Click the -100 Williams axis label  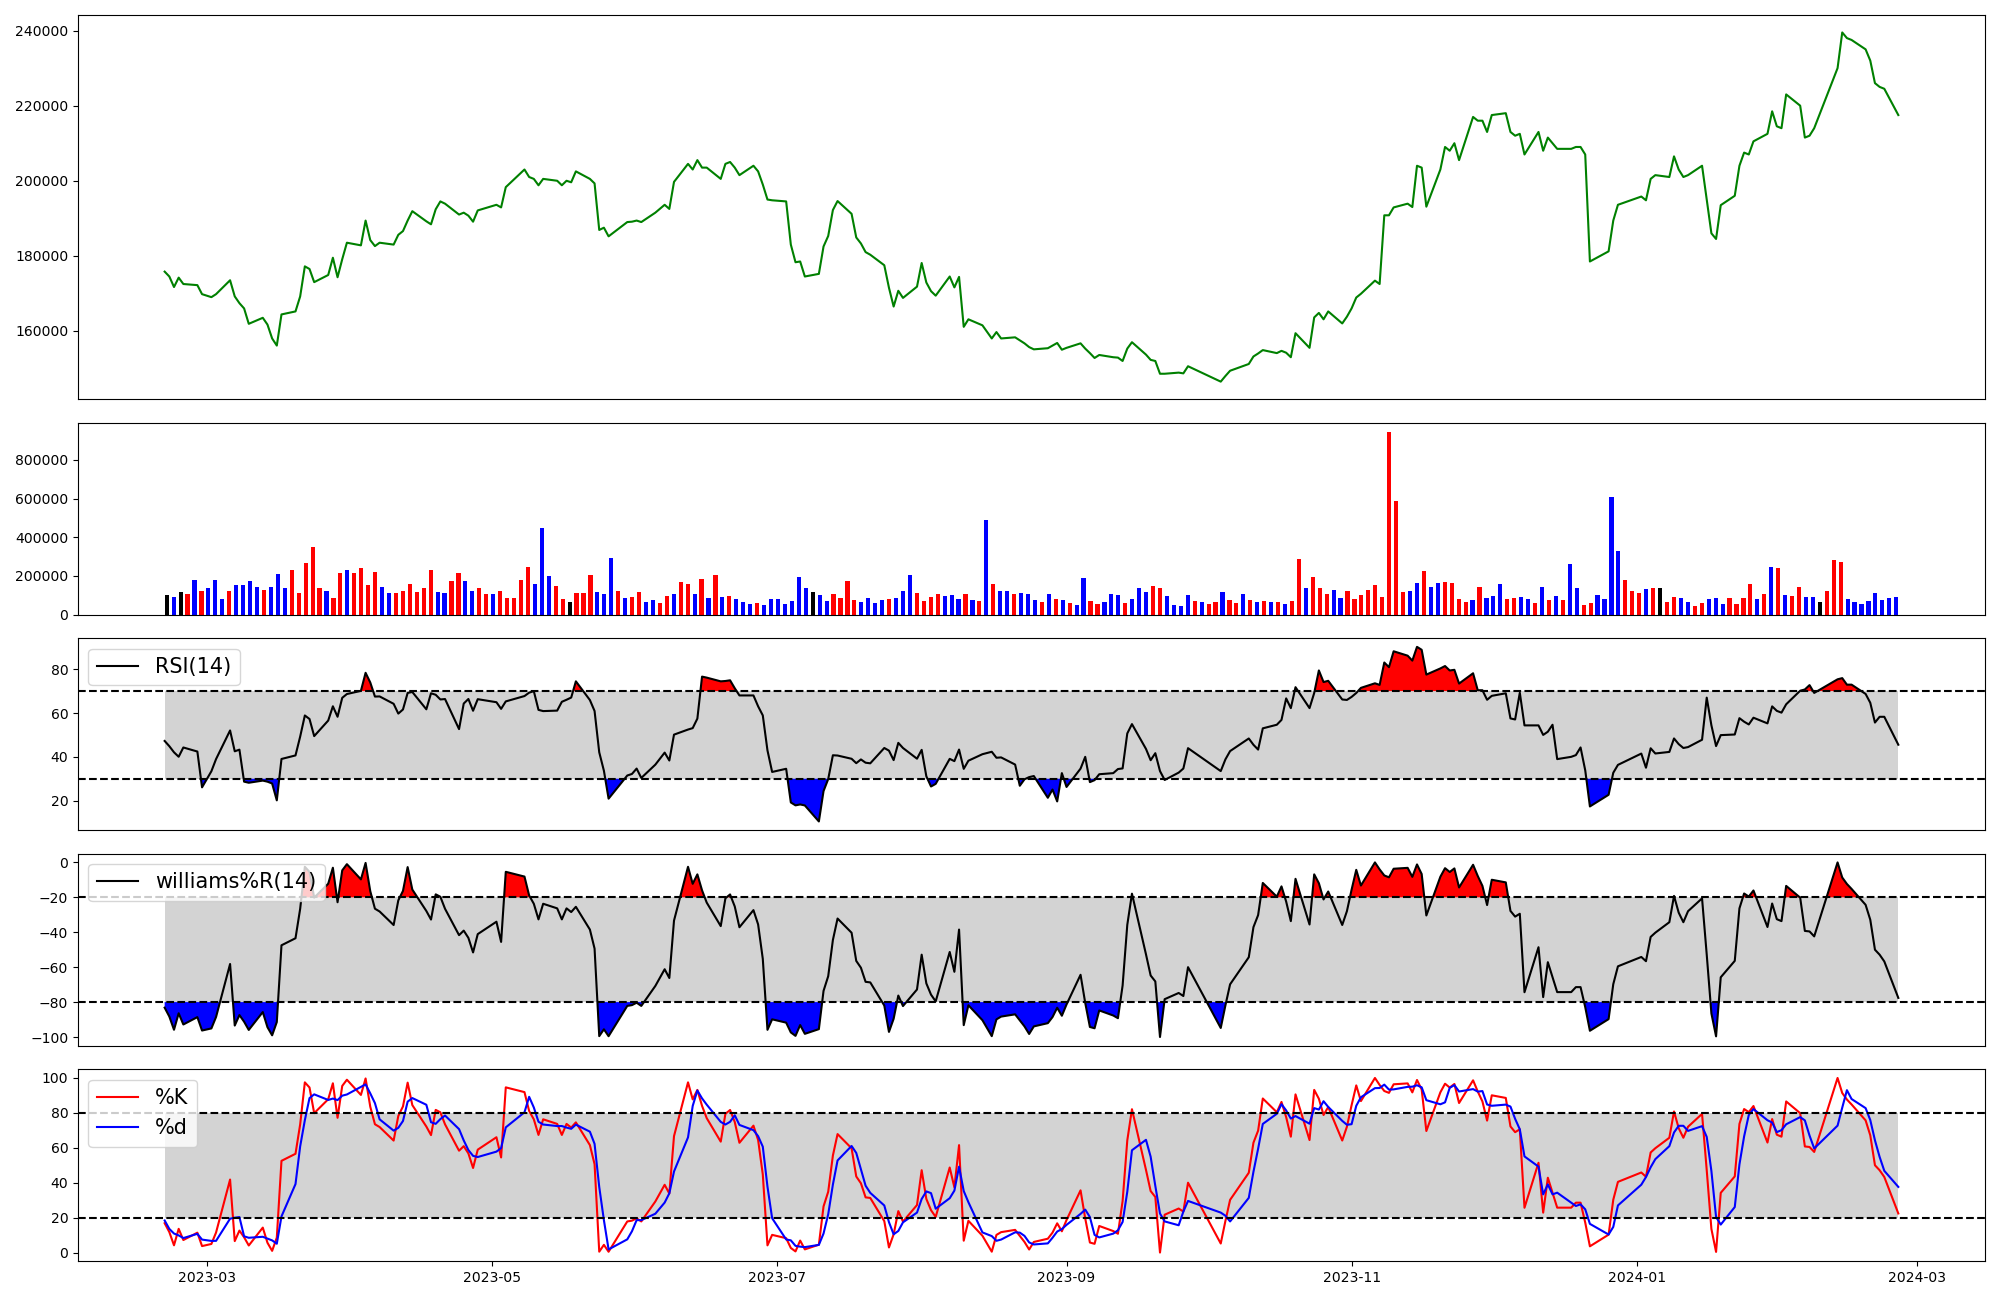(50, 1038)
